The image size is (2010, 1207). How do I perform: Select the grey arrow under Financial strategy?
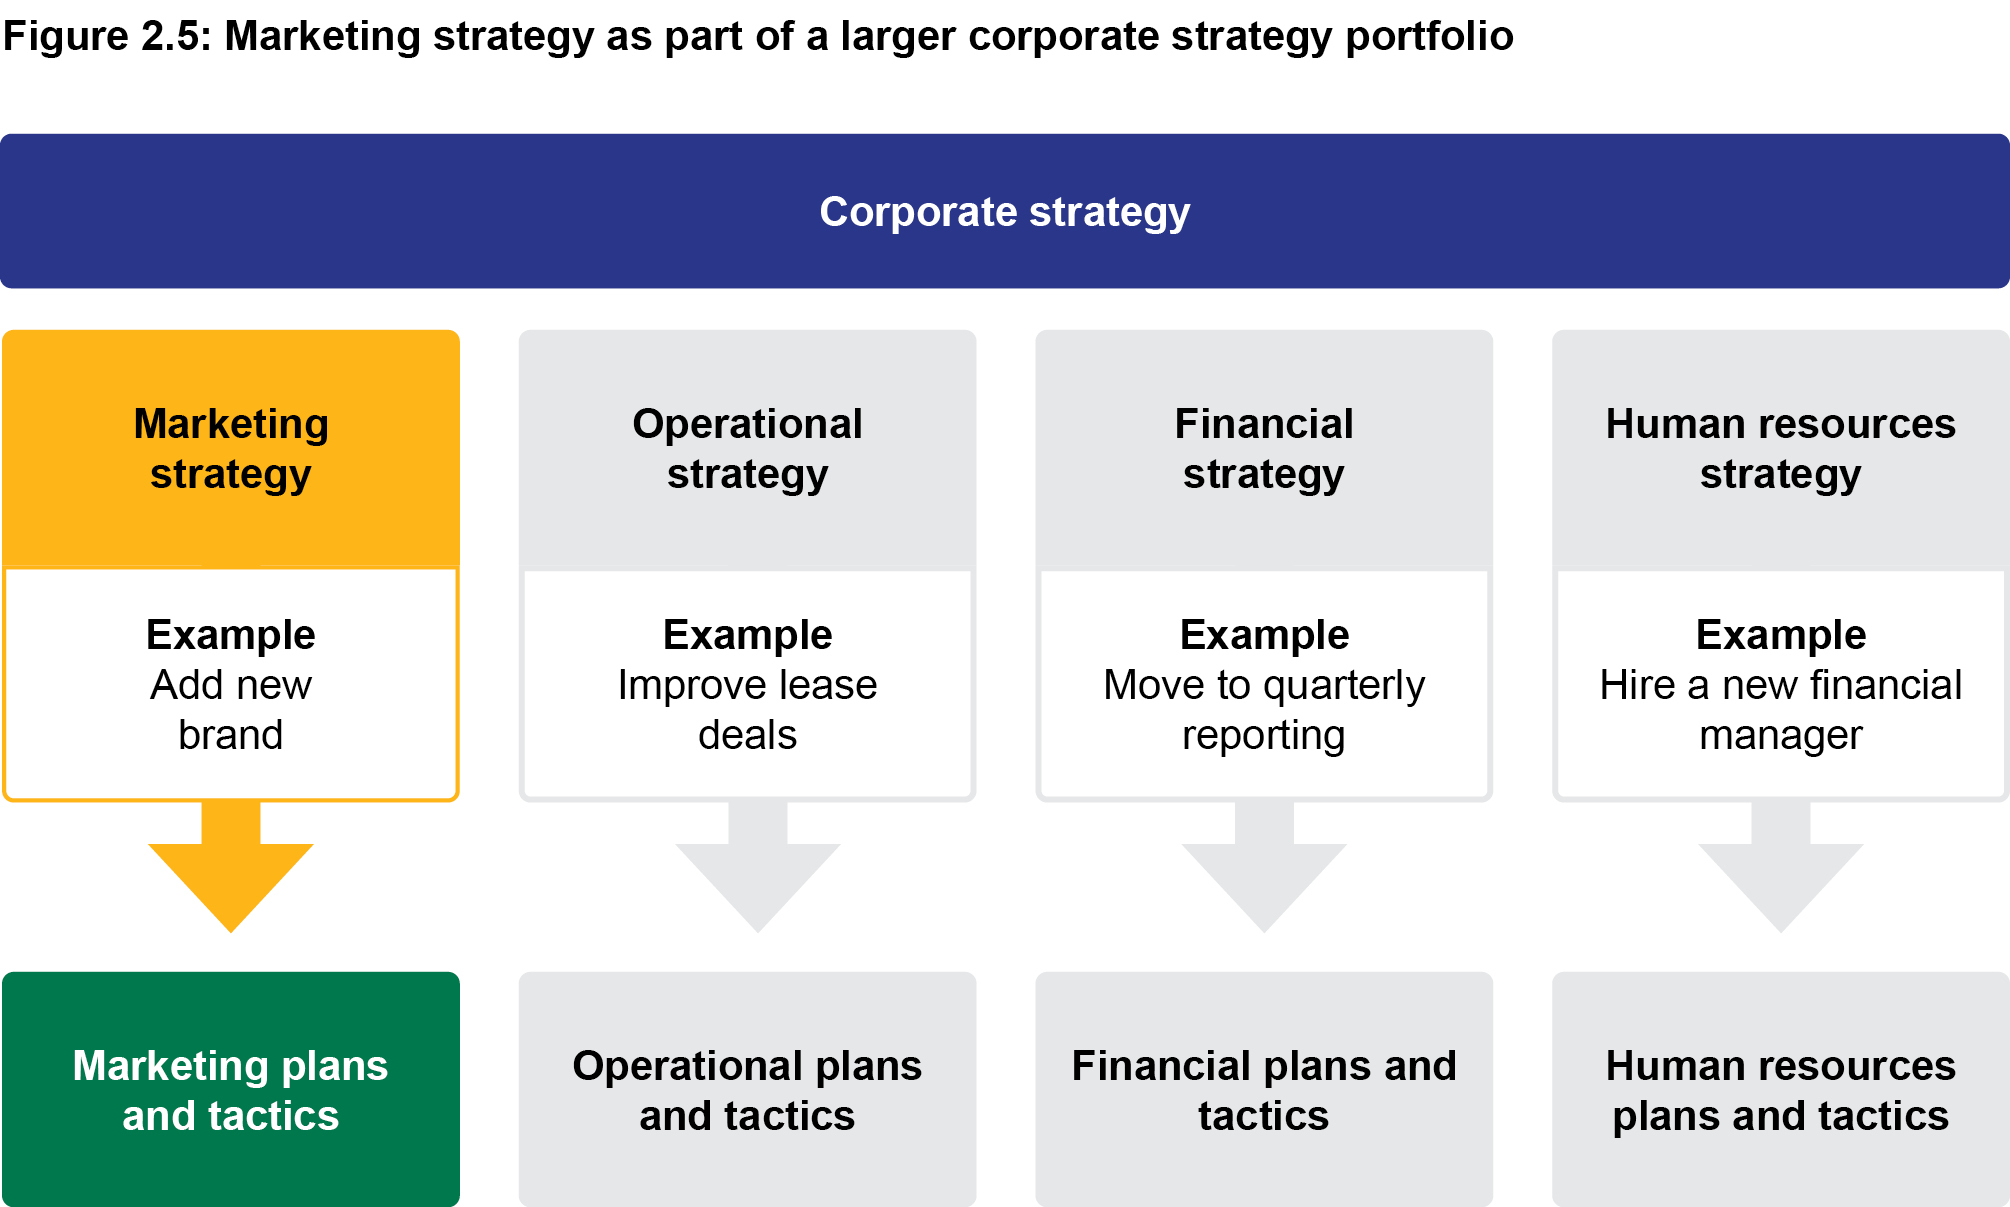[x=1264, y=872]
